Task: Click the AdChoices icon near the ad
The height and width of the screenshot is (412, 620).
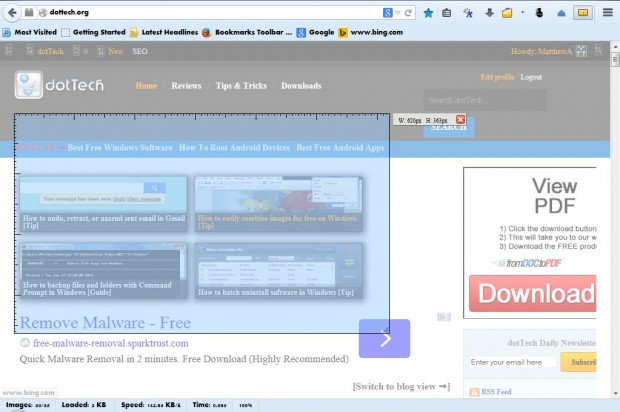Action: click(444, 317)
